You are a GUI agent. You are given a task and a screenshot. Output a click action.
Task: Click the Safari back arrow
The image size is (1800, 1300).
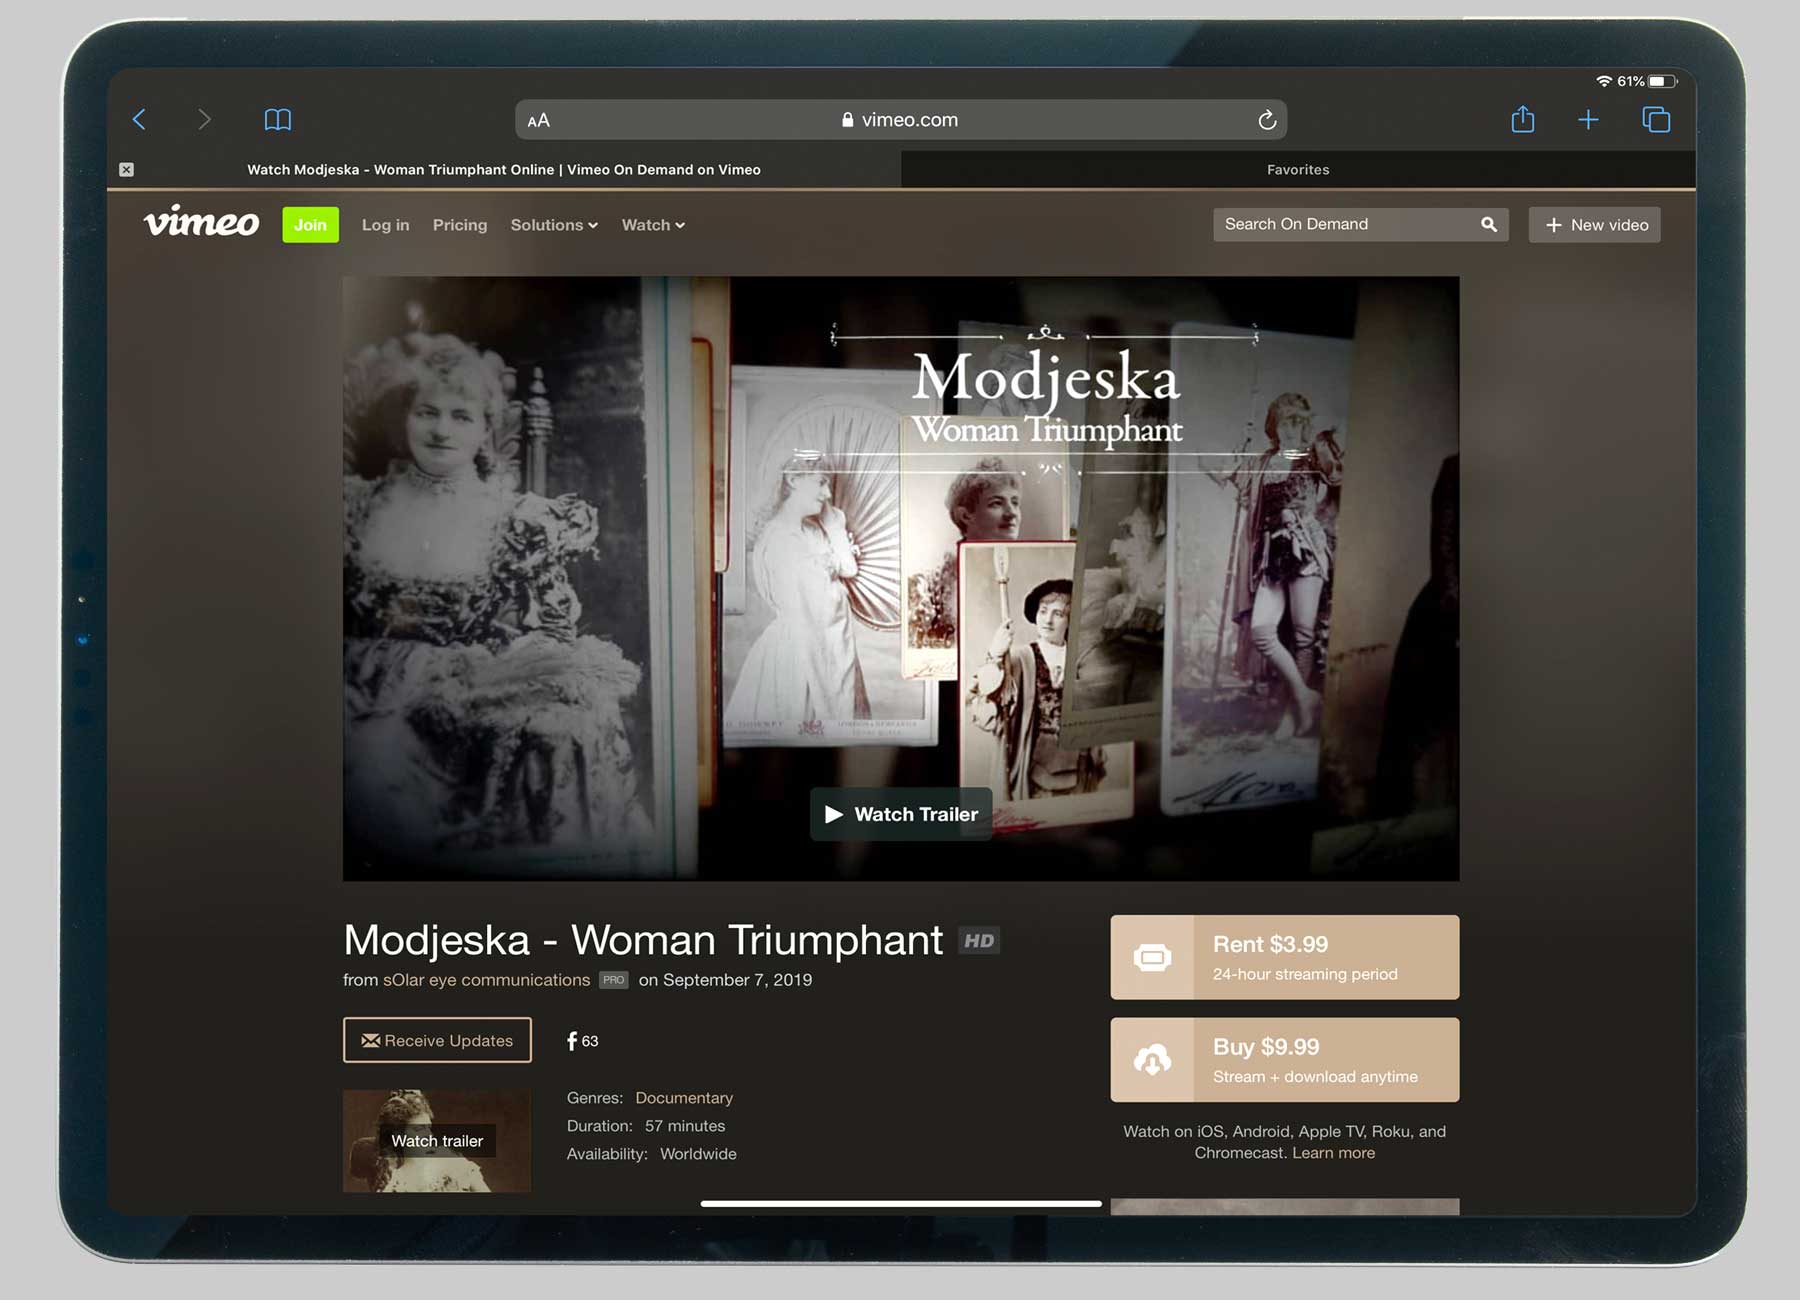tap(140, 120)
